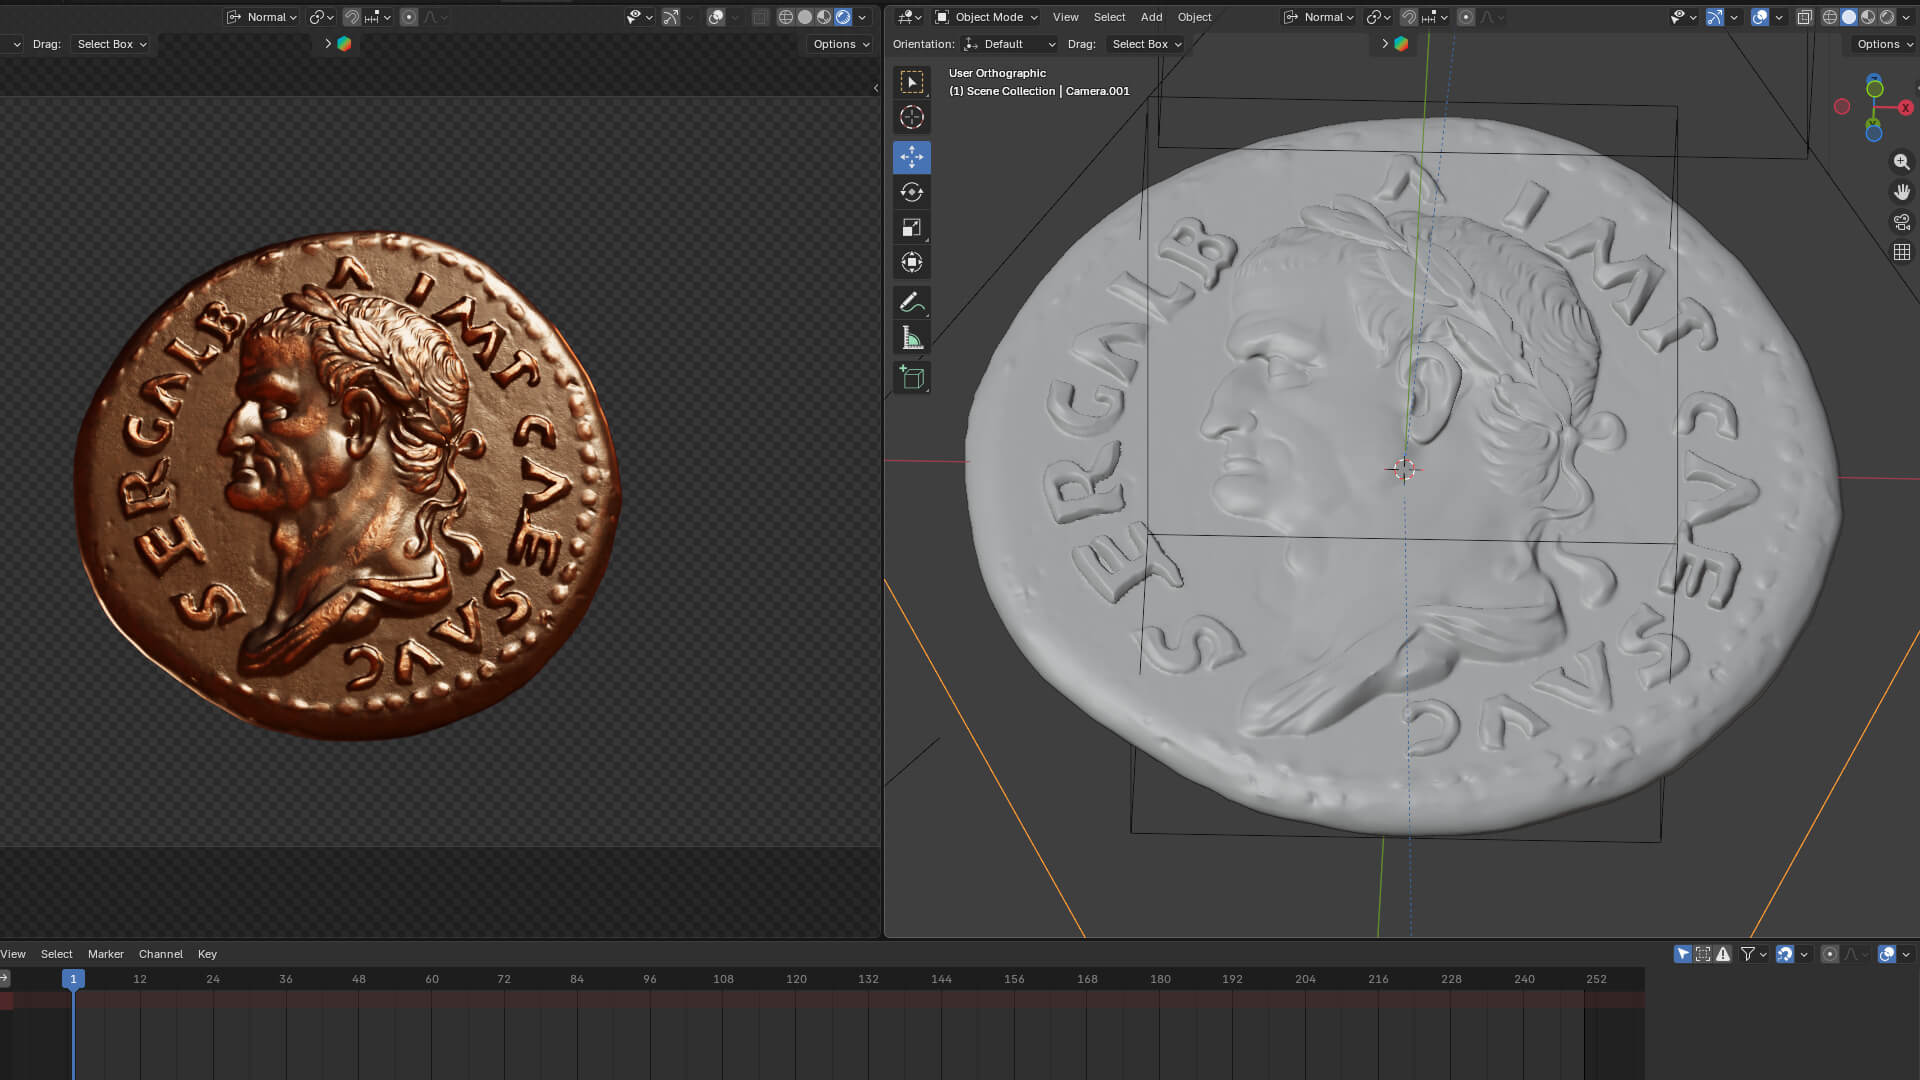Toggle overlays in the right viewport
Screen dimensions: 1920x1080
tap(1759, 17)
